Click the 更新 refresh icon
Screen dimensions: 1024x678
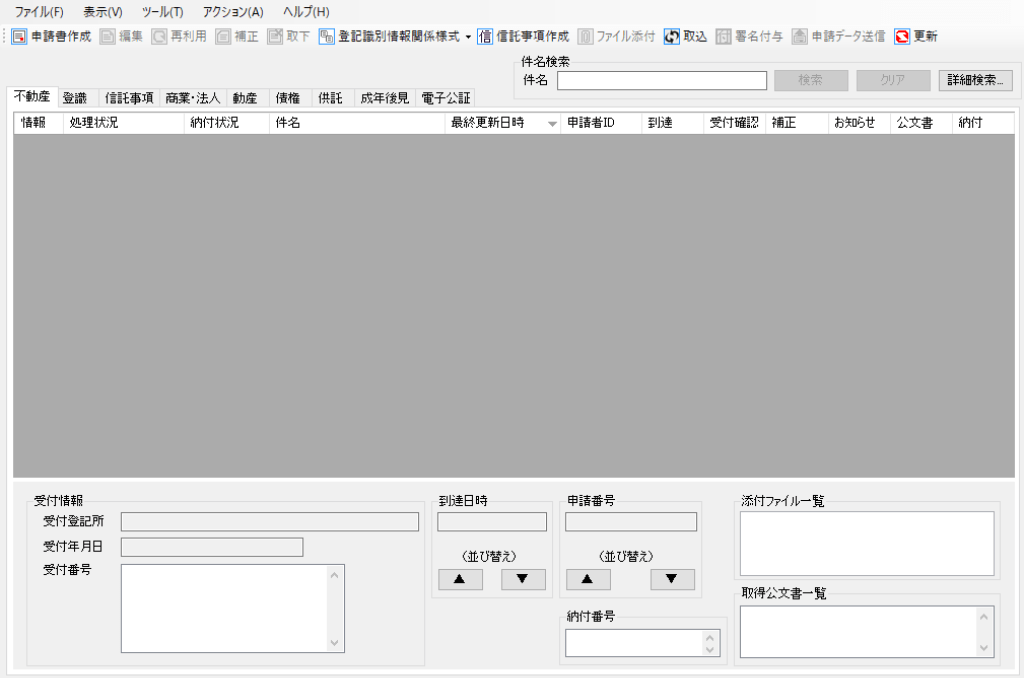(902, 36)
